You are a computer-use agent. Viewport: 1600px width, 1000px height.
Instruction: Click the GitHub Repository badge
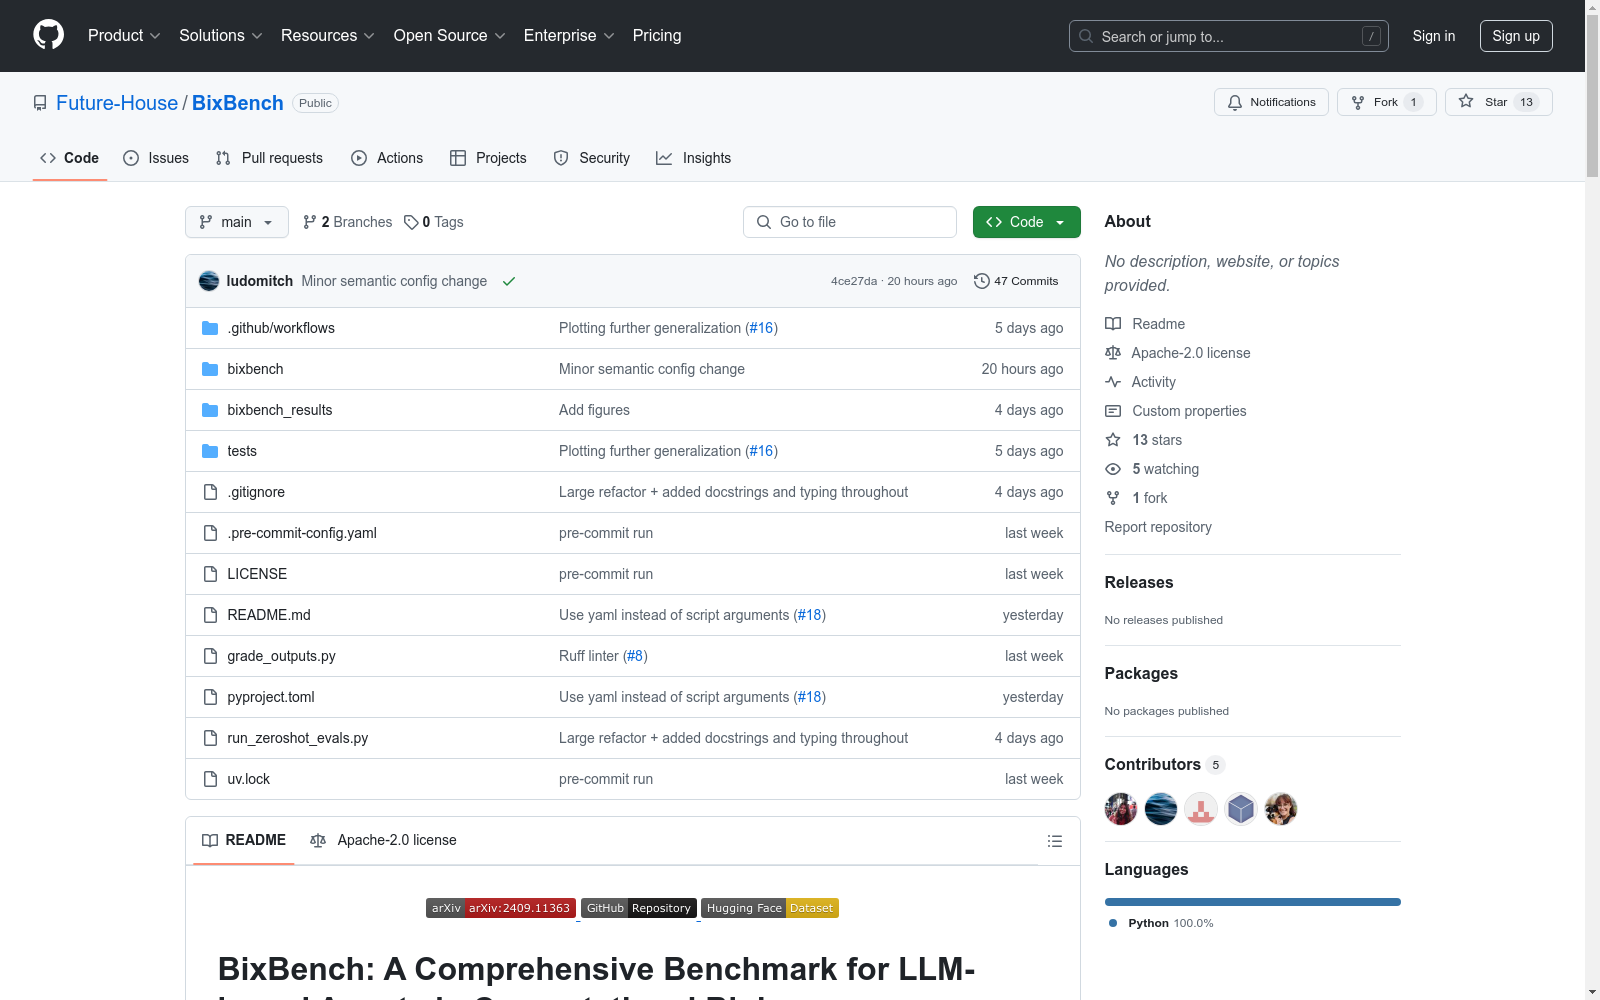tap(639, 908)
